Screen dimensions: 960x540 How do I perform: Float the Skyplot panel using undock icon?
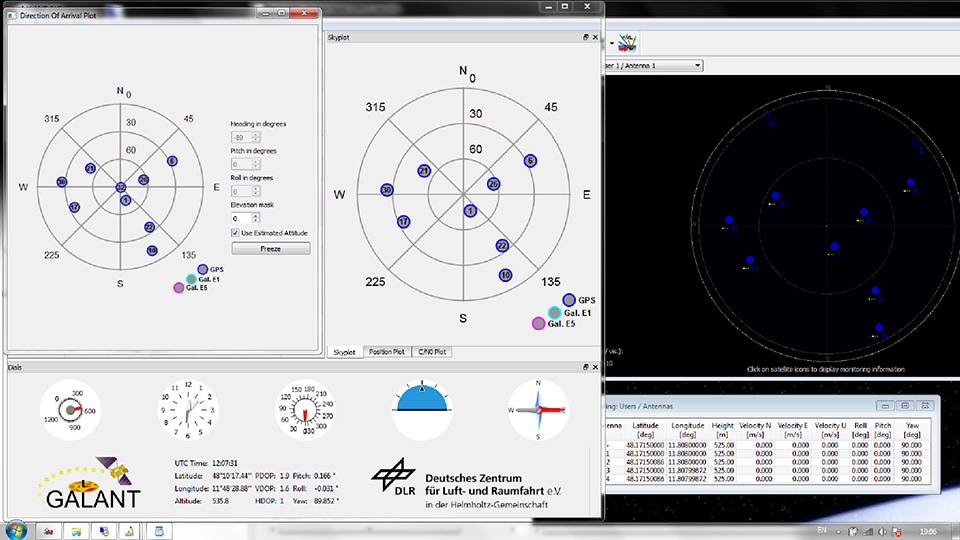point(587,38)
